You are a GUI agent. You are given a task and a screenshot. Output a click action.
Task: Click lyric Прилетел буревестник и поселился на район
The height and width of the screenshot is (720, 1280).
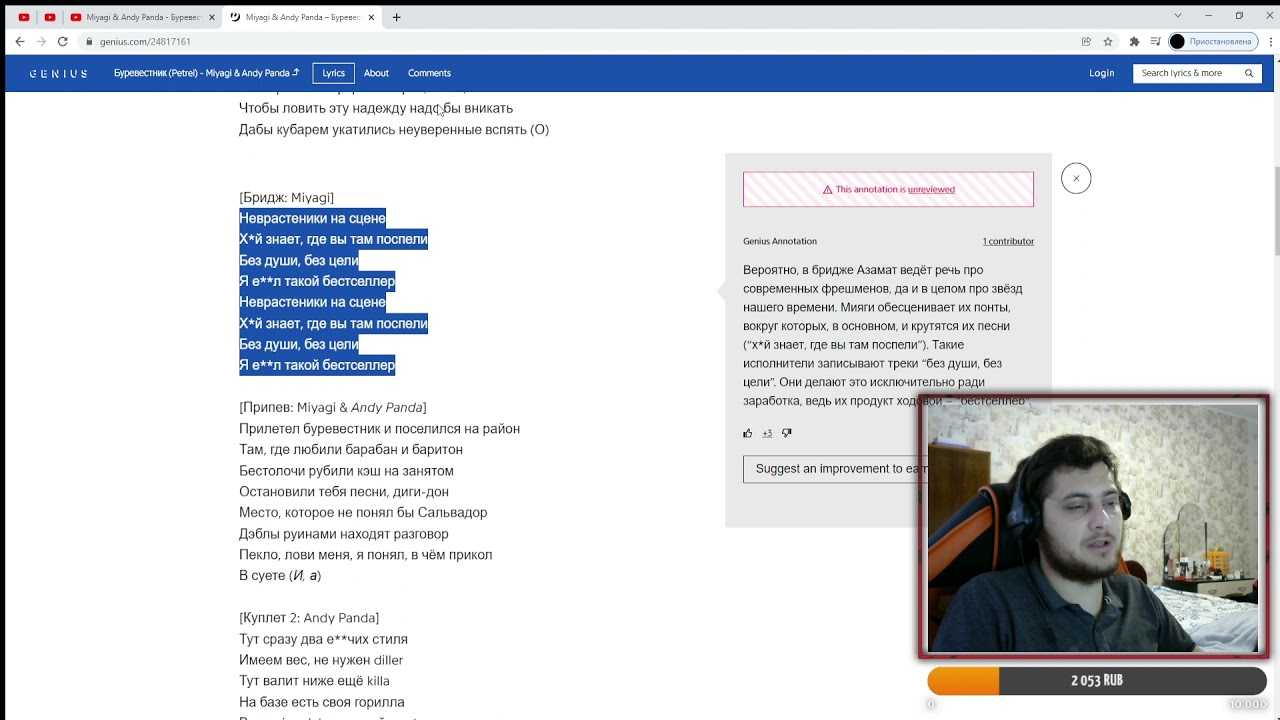pyautogui.click(x=379, y=428)
